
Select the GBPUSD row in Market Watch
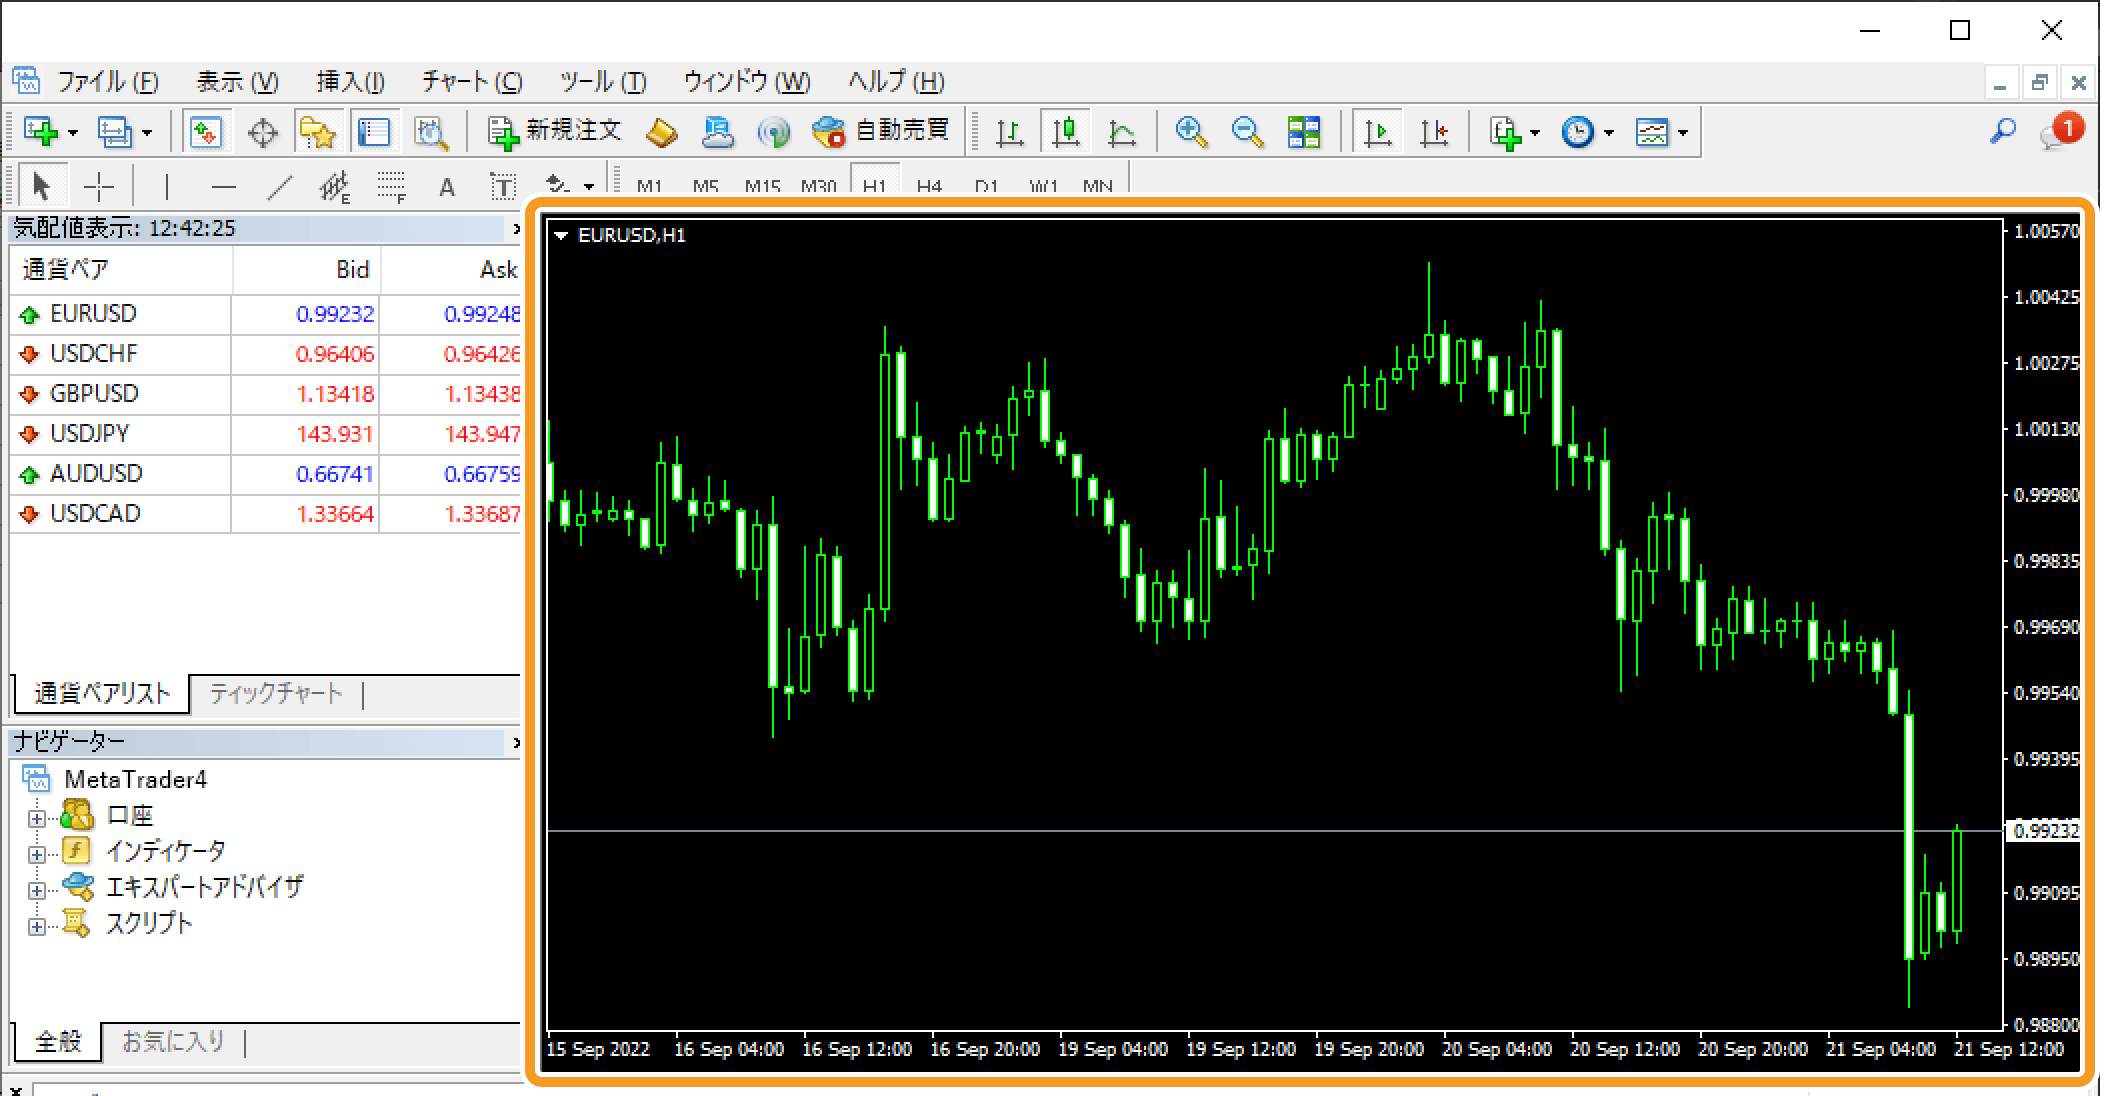(x=94, y=394)
